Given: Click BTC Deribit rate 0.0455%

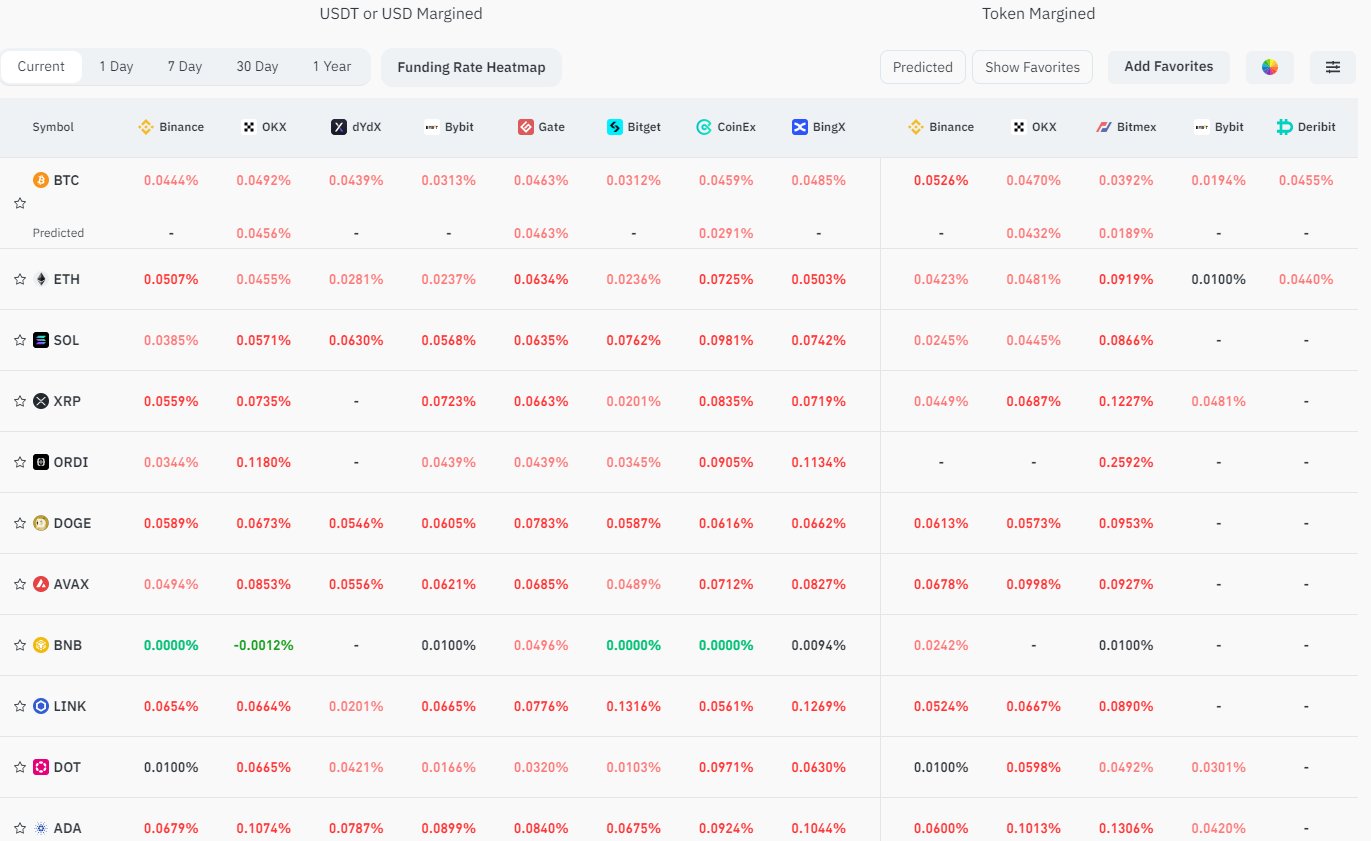Looking at the screenshot, I should (1306, 180).
